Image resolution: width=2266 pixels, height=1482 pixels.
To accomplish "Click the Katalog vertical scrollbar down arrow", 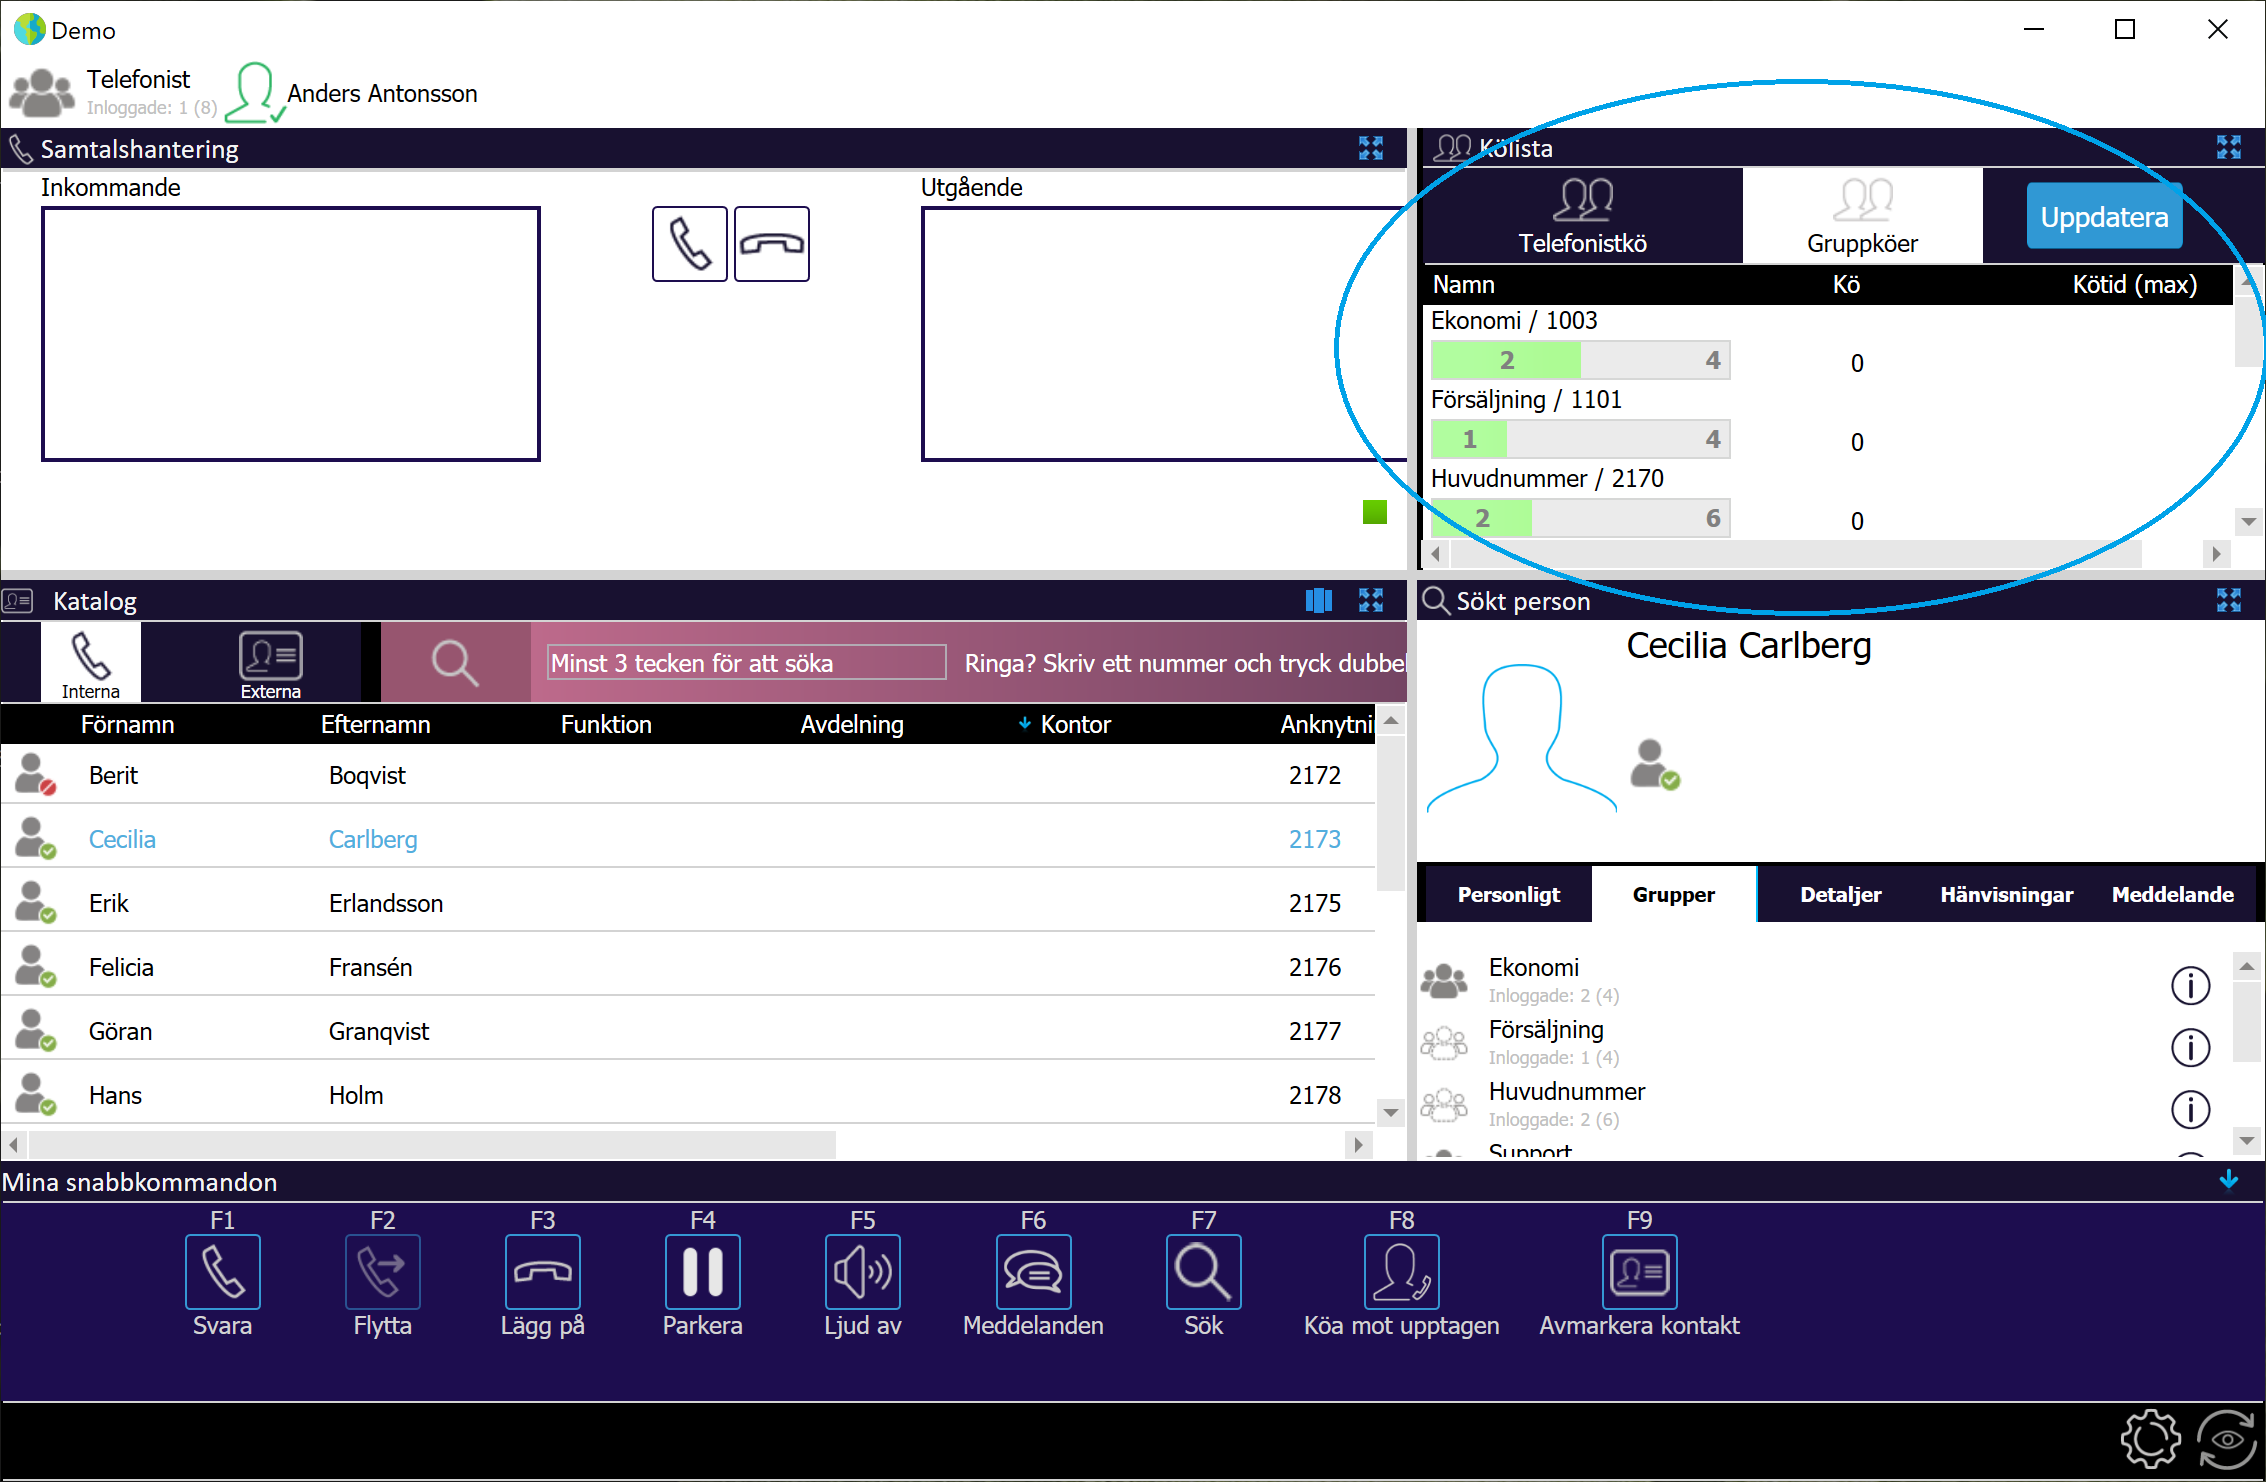I will 1390,1112.
